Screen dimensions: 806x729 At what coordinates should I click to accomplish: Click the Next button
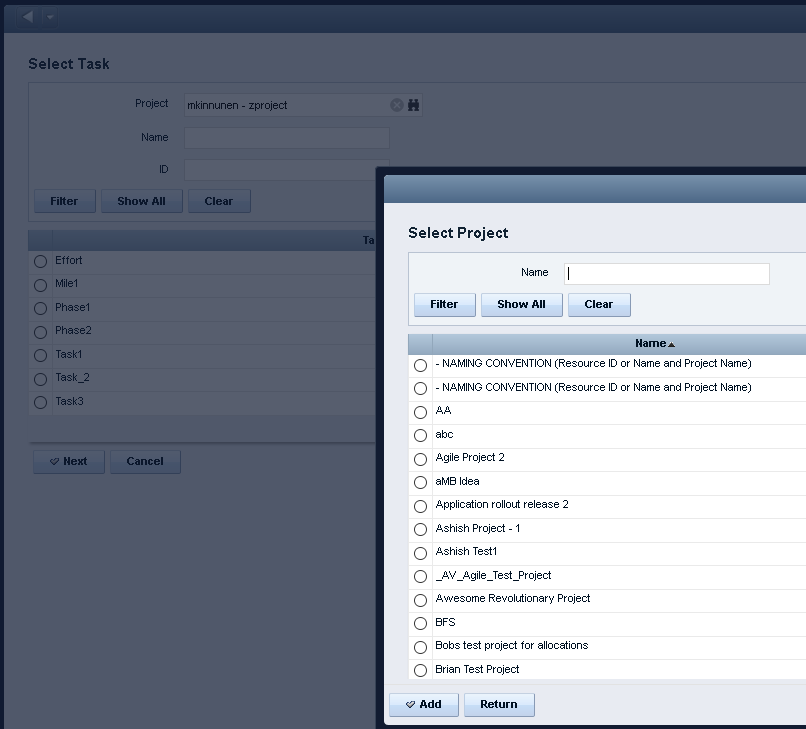(69, 462)
